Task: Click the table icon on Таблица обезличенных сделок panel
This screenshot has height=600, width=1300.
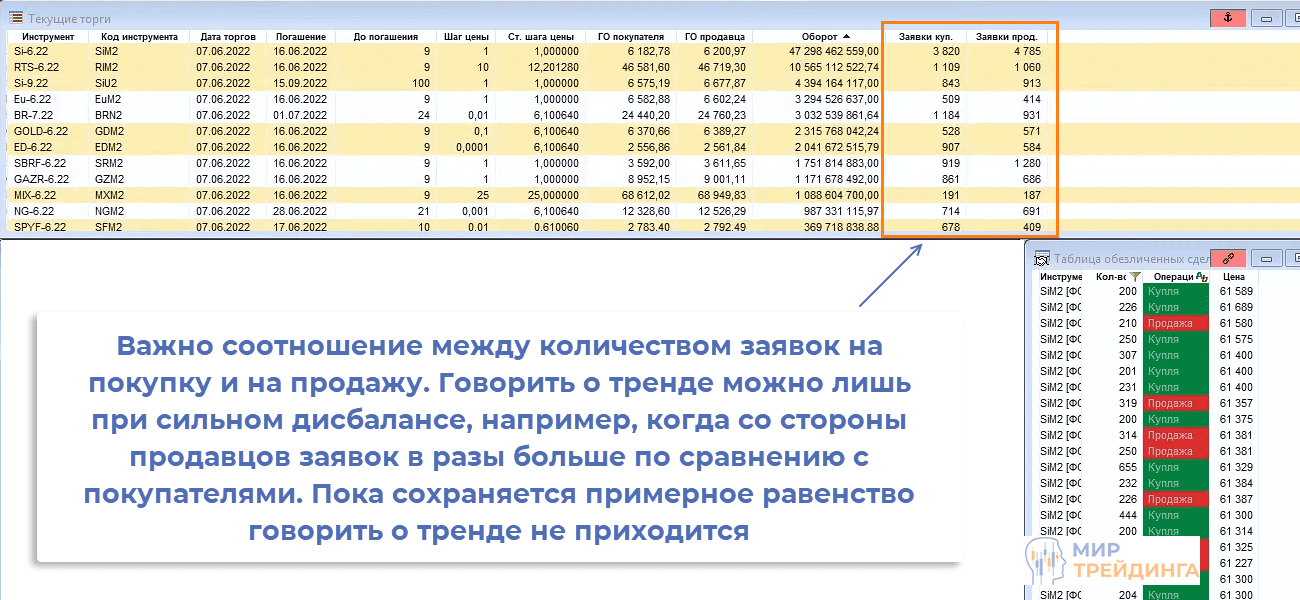Action: 1041,258
